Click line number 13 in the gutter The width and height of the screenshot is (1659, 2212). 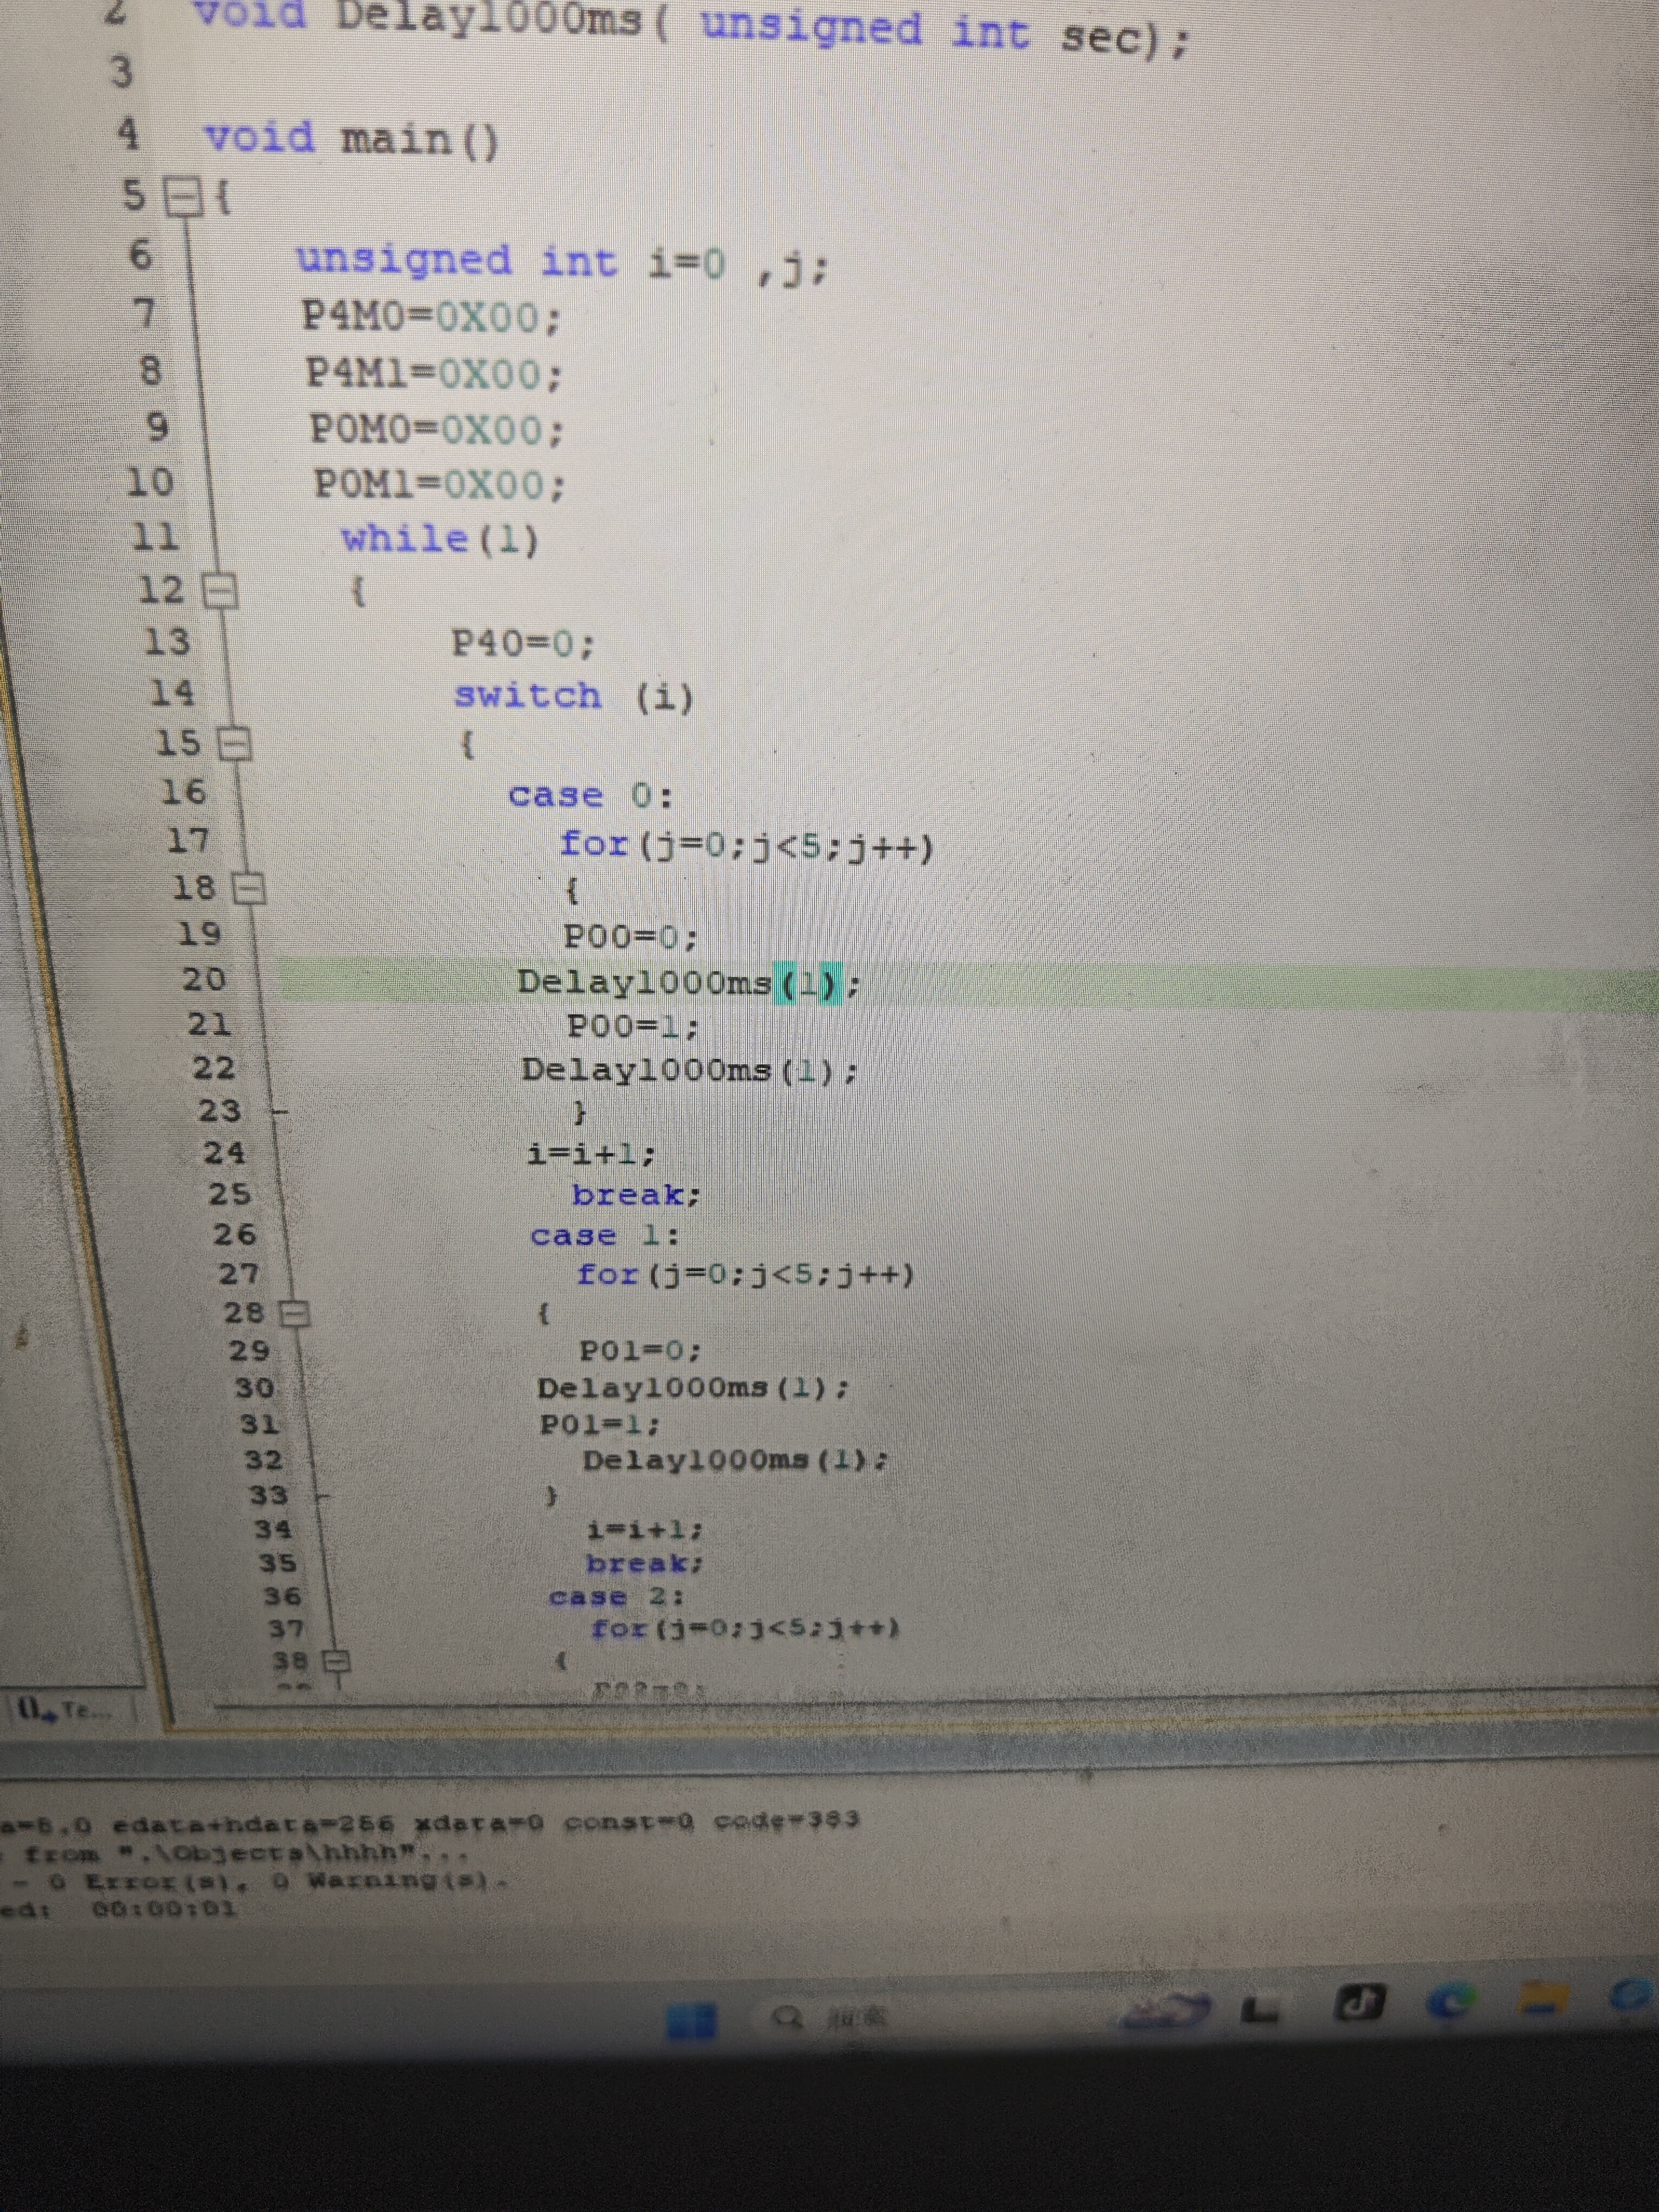coord(167,641)
